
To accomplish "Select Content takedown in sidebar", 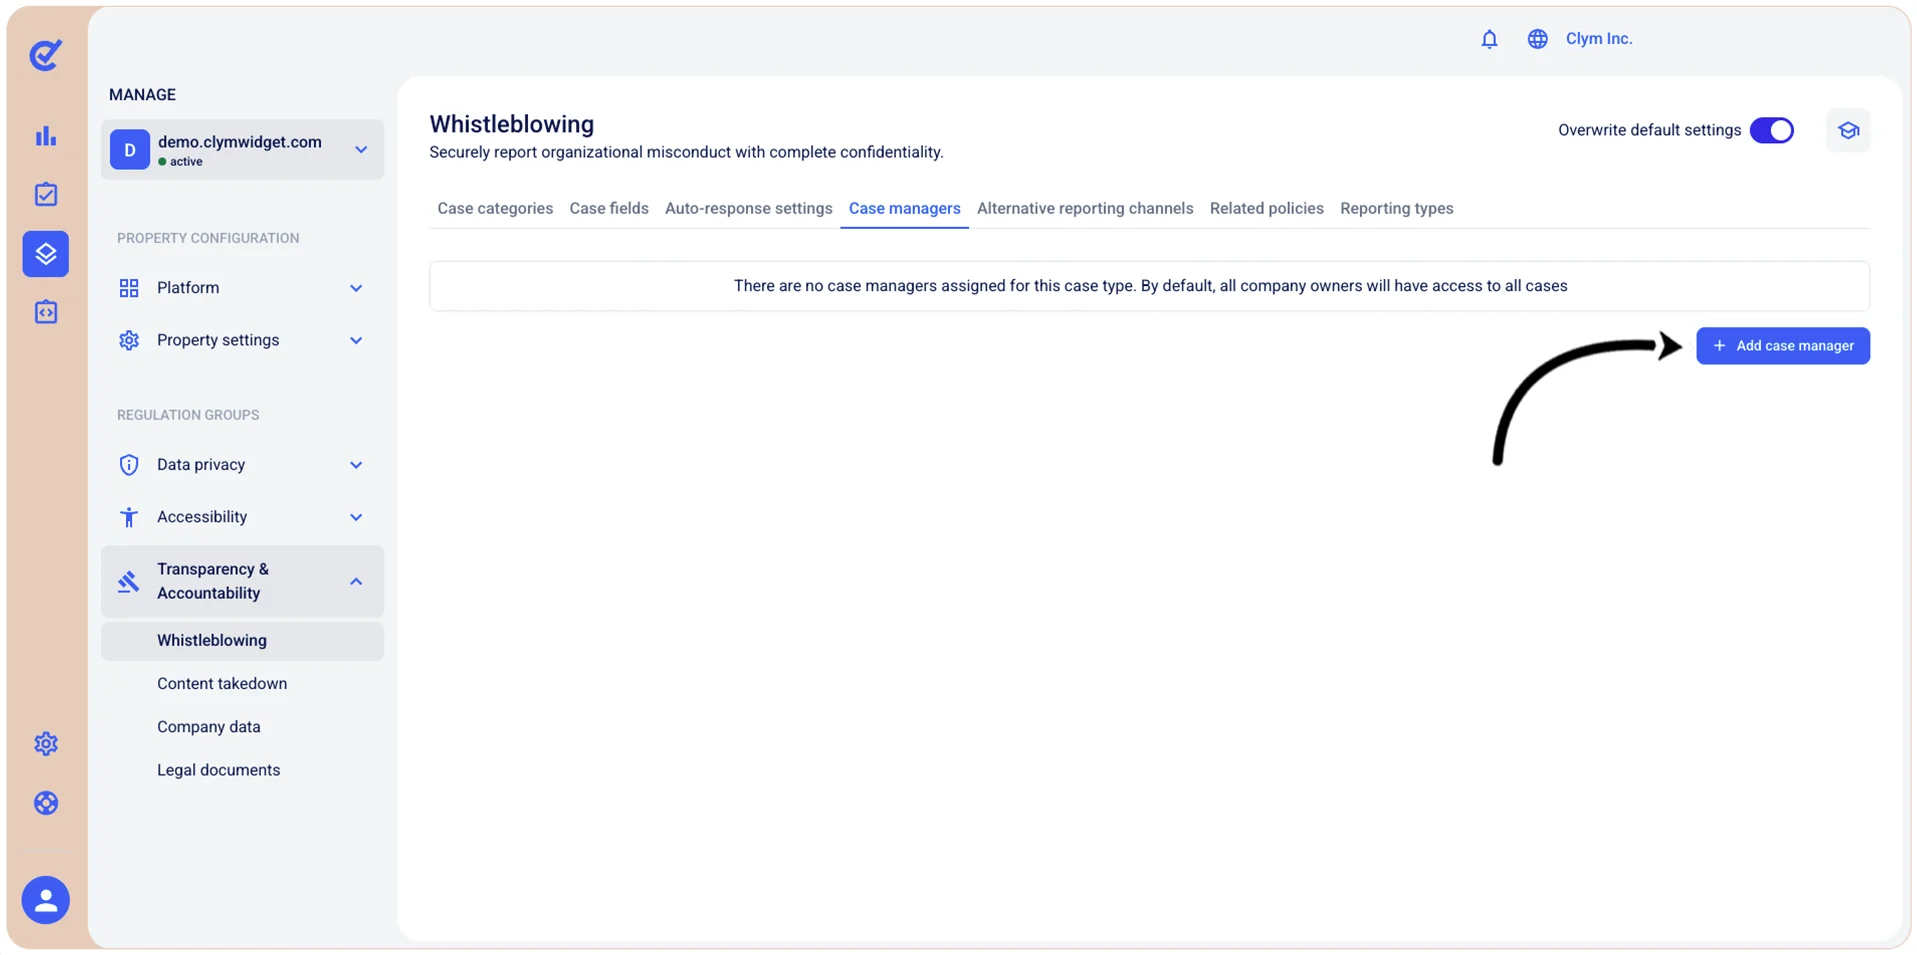I will point(222,684).
